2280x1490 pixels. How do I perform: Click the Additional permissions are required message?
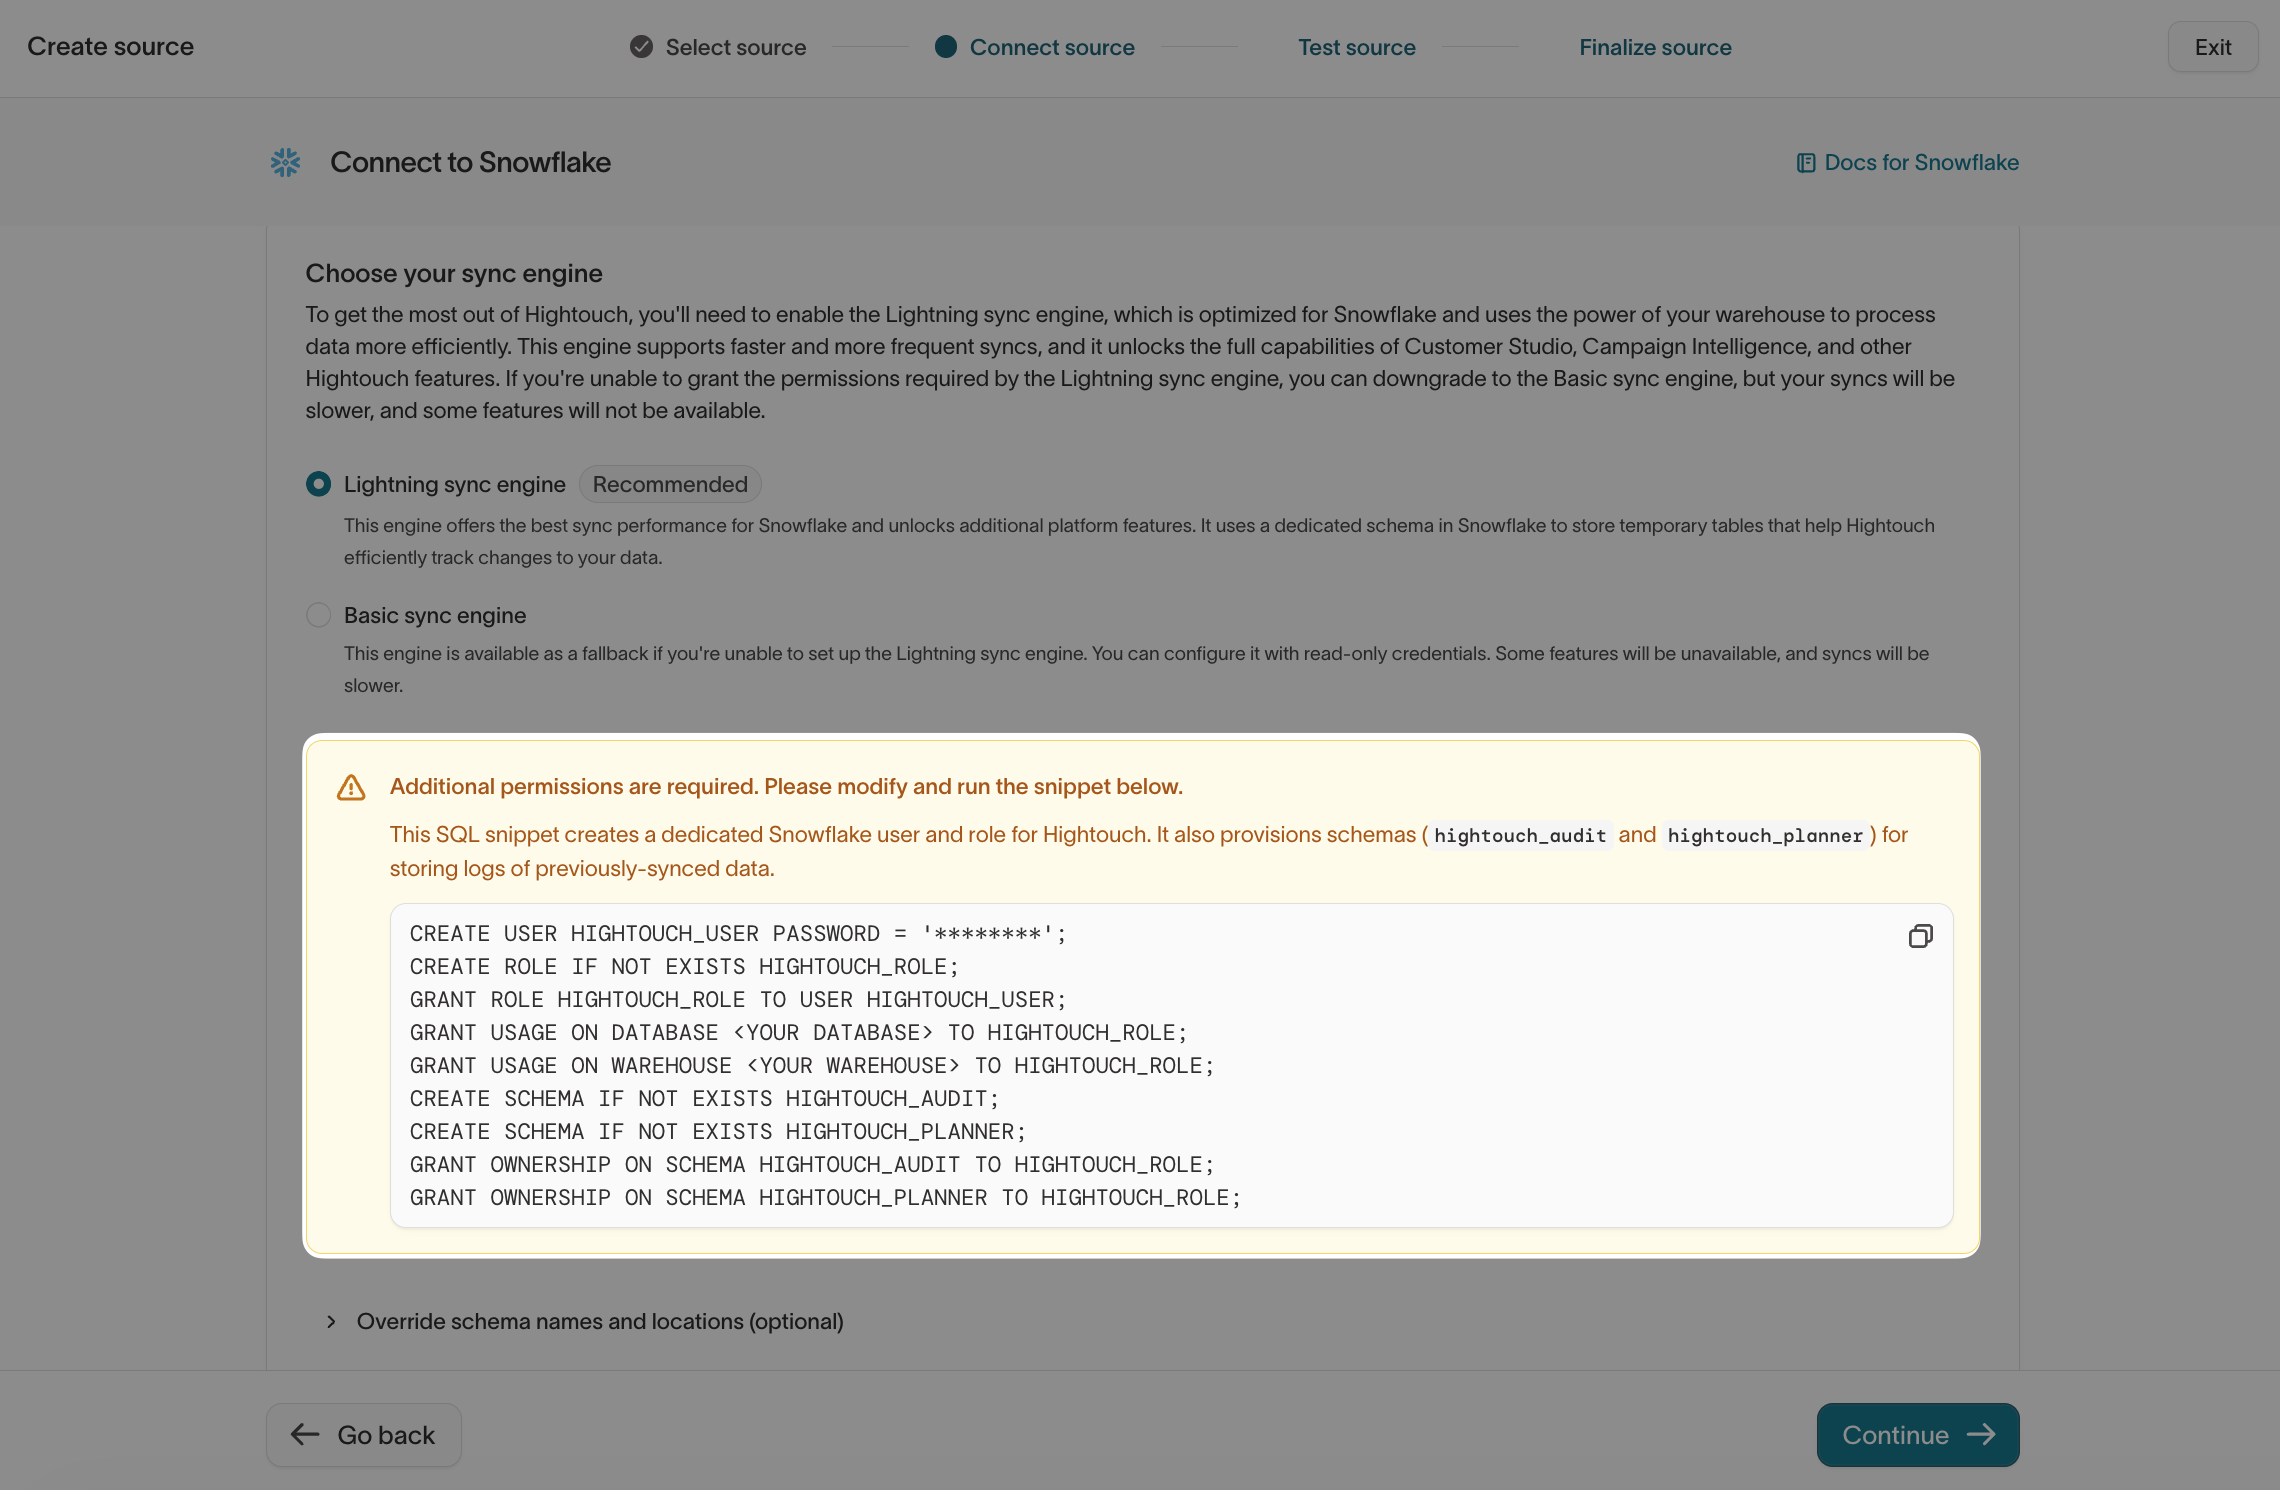pyautogui.click(x=786, y=787)
